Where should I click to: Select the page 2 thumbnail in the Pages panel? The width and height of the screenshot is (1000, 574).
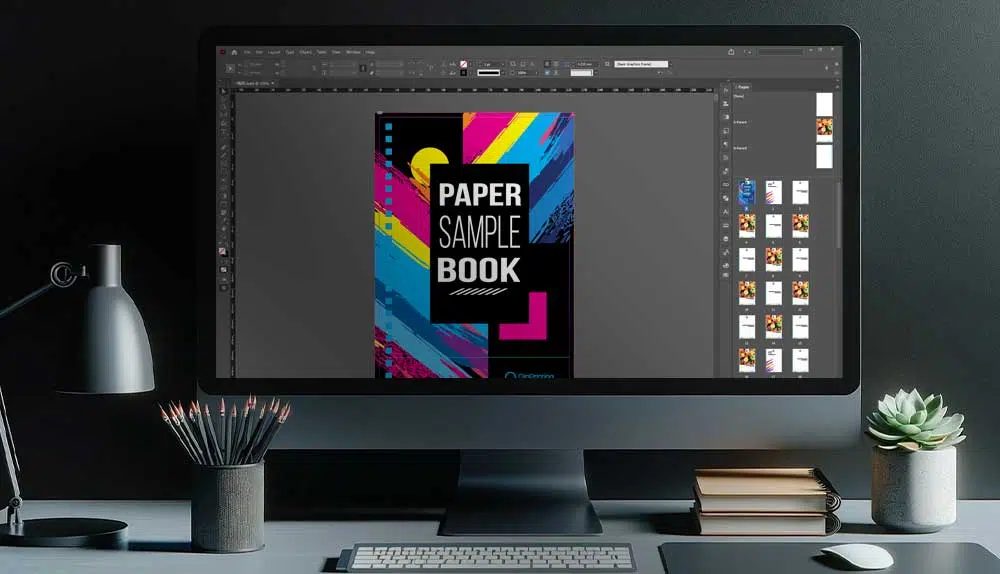point(773,192)
